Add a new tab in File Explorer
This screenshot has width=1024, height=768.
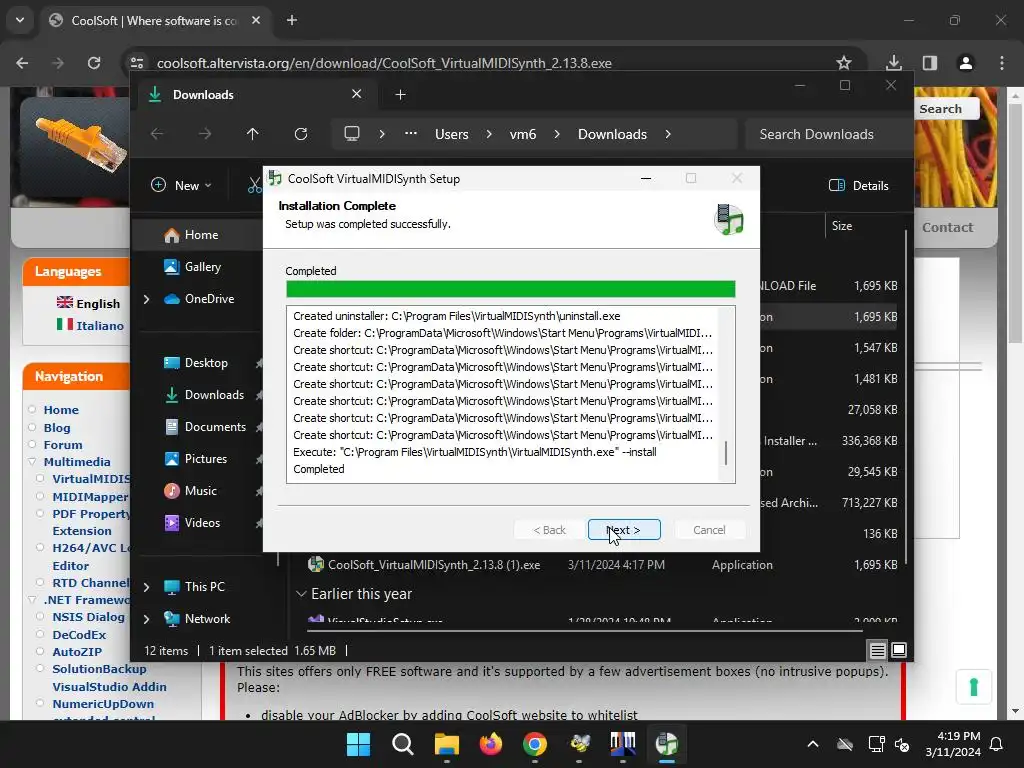pyautogui.click(x=400, y=95)
